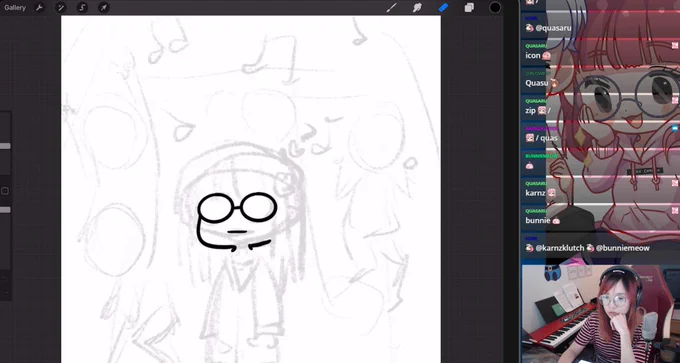Click the streamer webcam feed

[601, 314]
